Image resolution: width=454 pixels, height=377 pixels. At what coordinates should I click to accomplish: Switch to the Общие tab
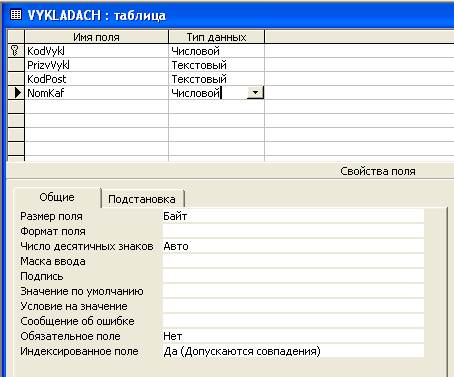pyautogui.click(x=57, y=197)
